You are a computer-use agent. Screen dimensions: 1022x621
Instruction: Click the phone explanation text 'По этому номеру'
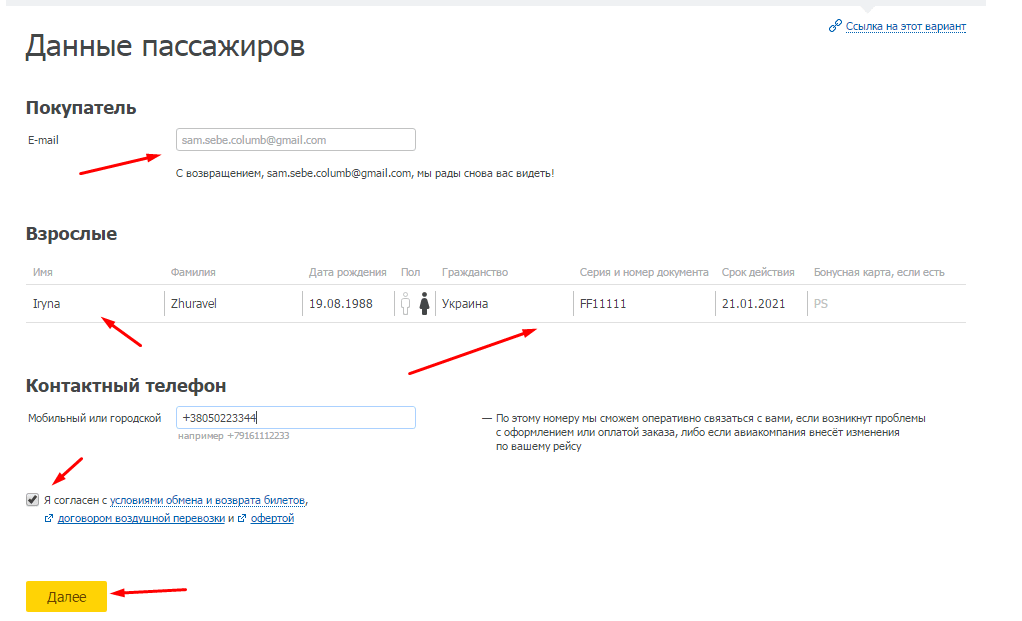click(704, 432)
